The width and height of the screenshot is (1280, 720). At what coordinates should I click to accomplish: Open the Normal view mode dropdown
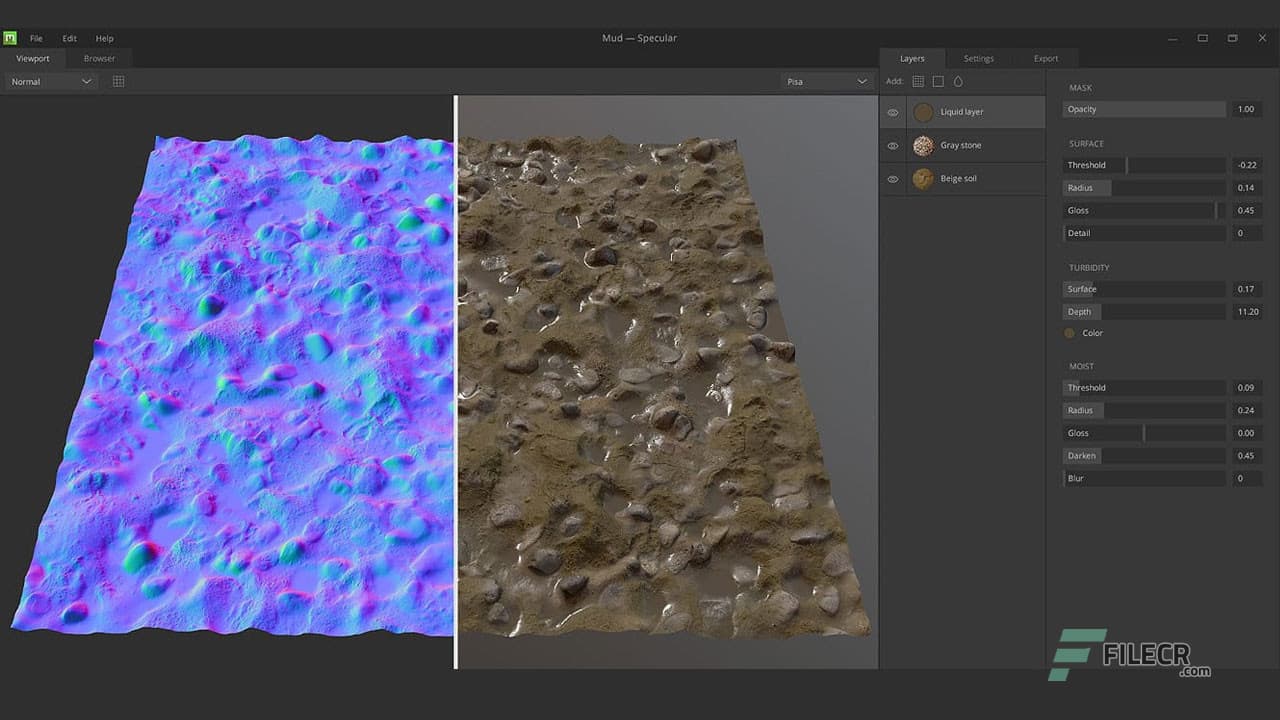(45, 81)
